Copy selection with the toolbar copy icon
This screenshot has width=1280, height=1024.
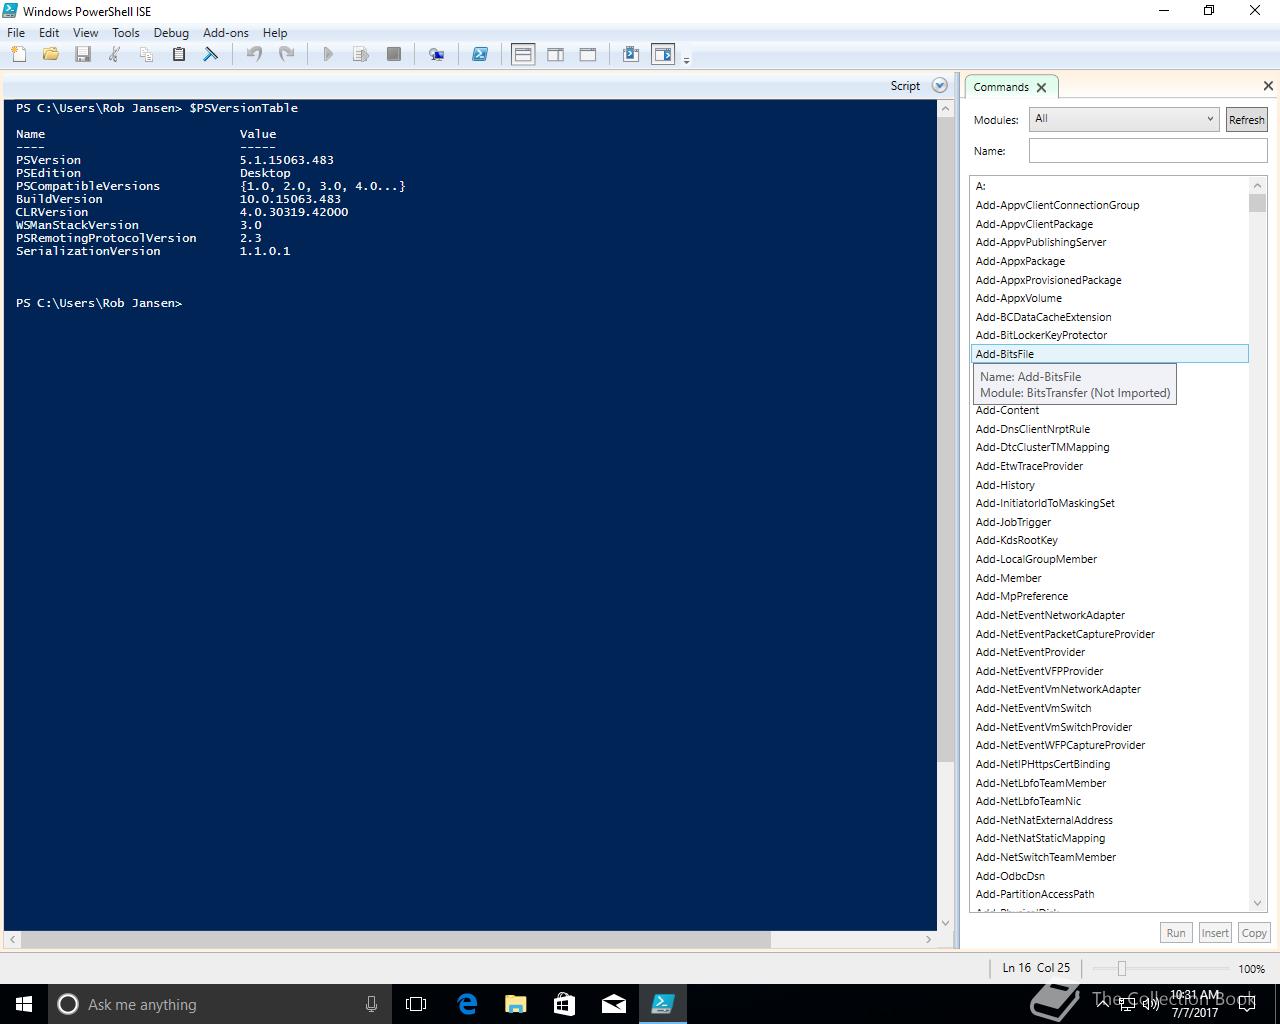pos(147,55)
